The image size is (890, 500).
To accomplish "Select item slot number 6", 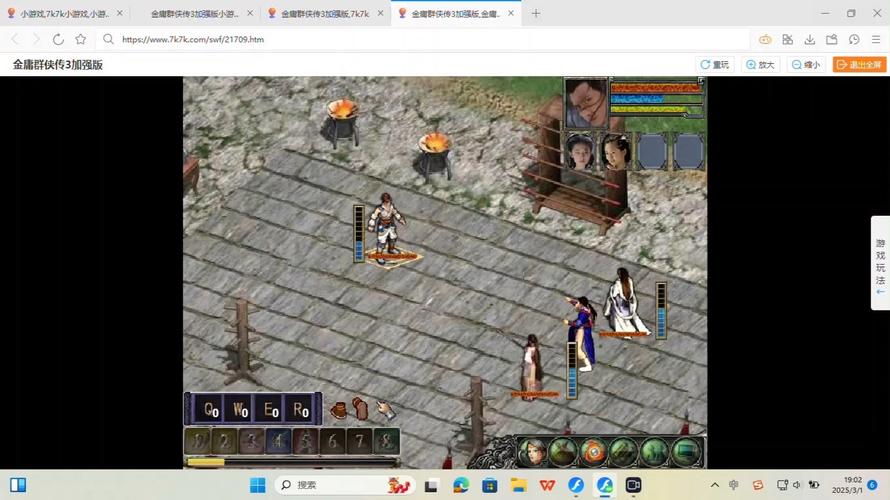I will tap(333, 442).
